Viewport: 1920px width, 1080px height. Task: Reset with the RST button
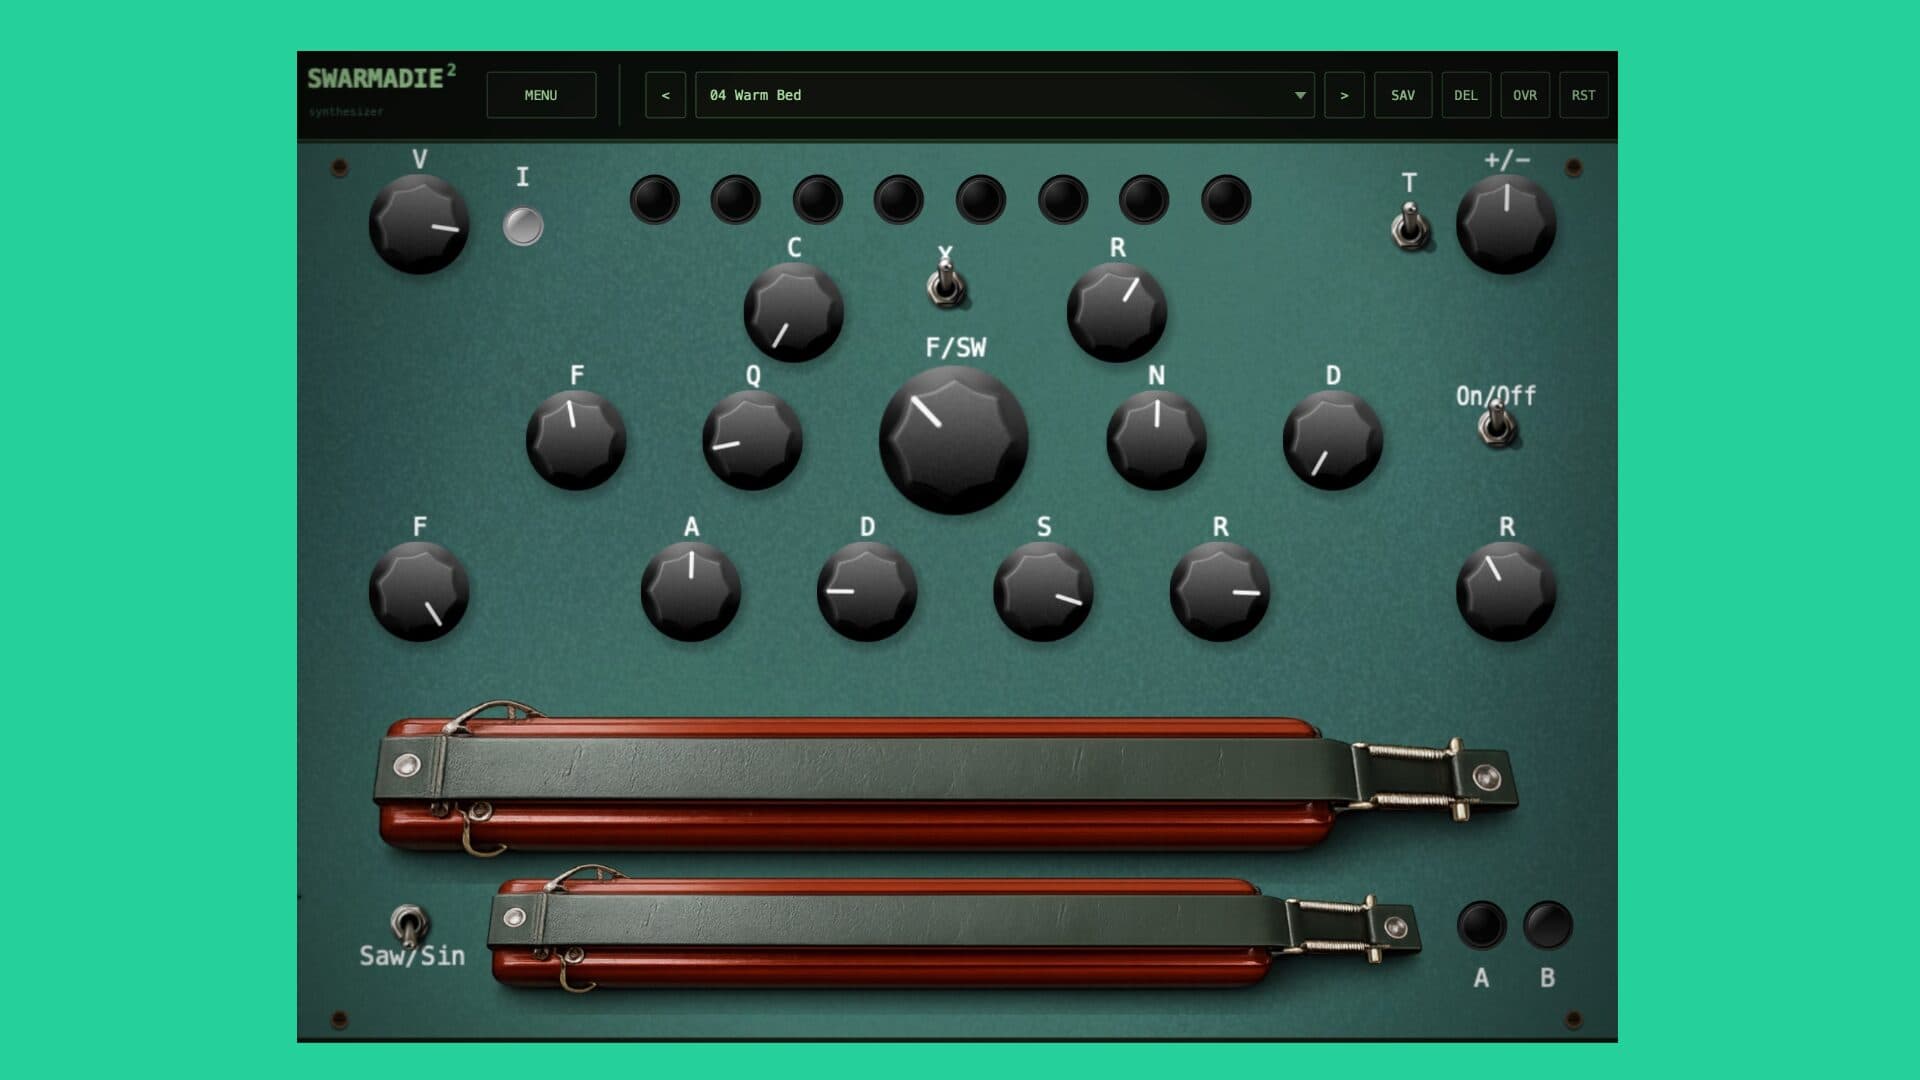pyautogui.click(x=1583, y=95)
